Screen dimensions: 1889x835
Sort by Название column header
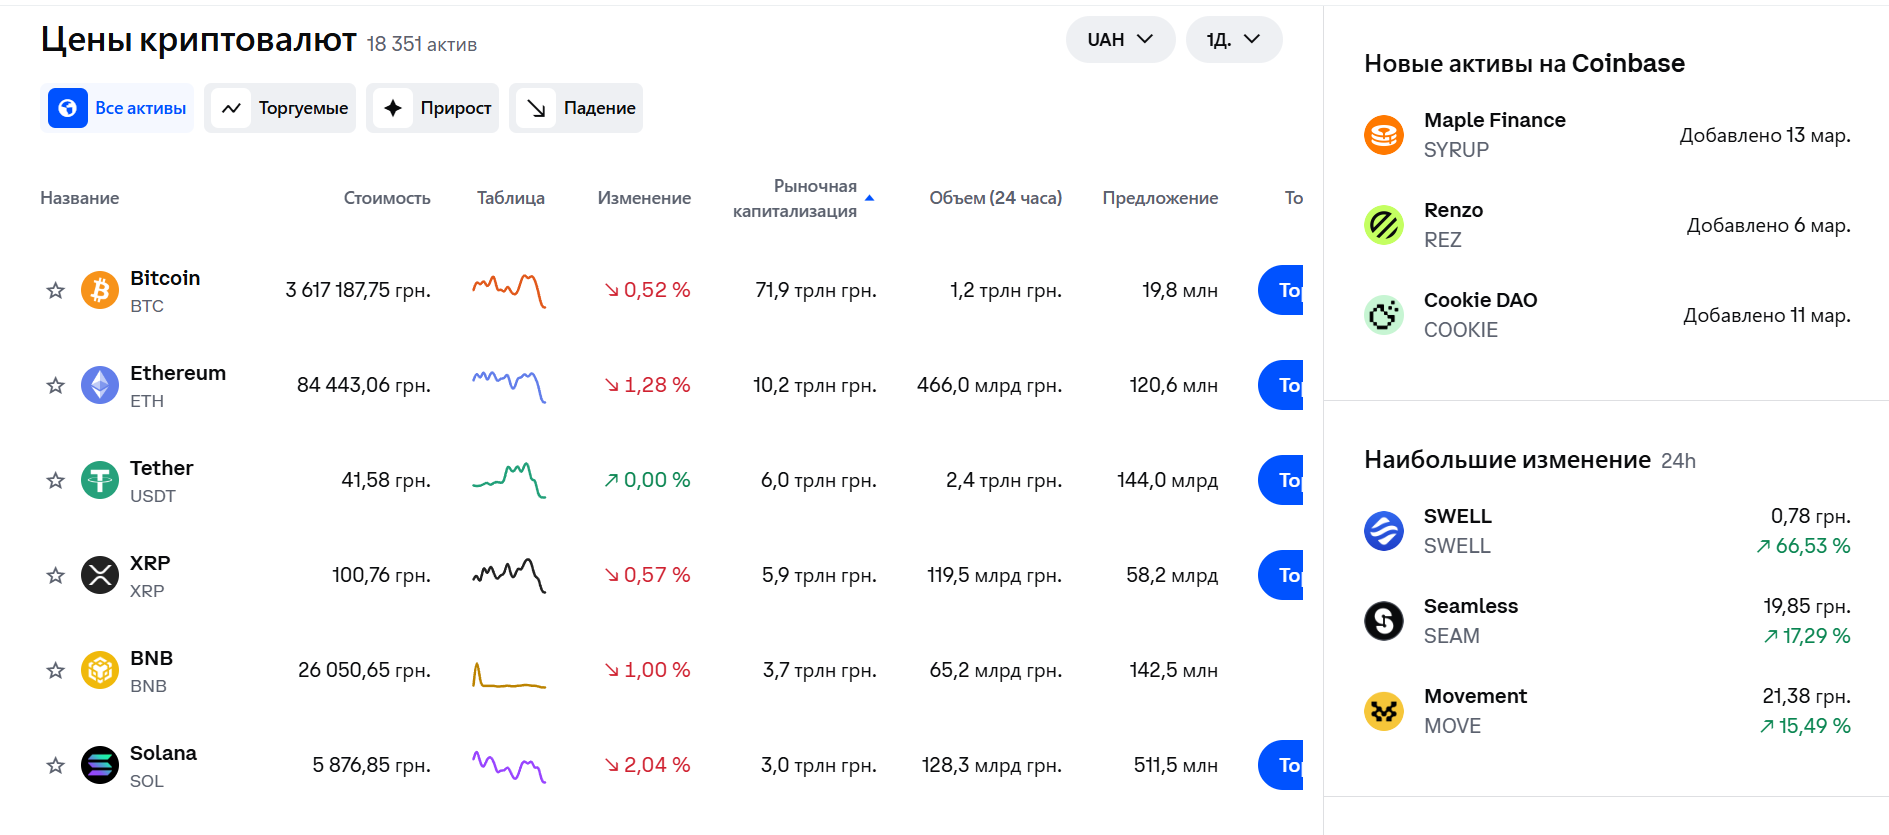tap(80, 198)
